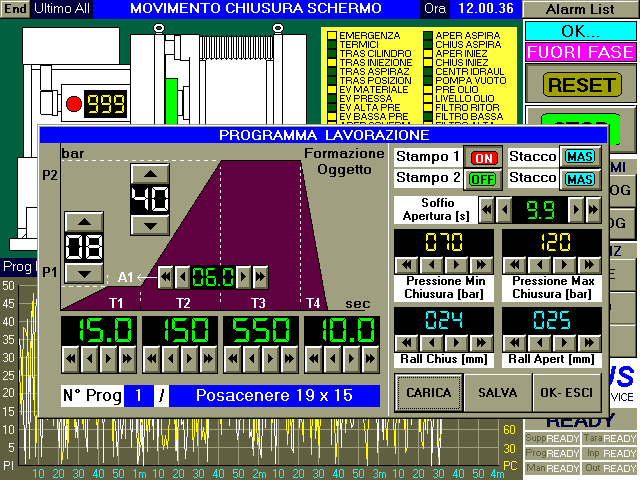Toggle Stampo 2 OFF switch
This screenshot has height=480, width=640.
(x=485, y=178)
